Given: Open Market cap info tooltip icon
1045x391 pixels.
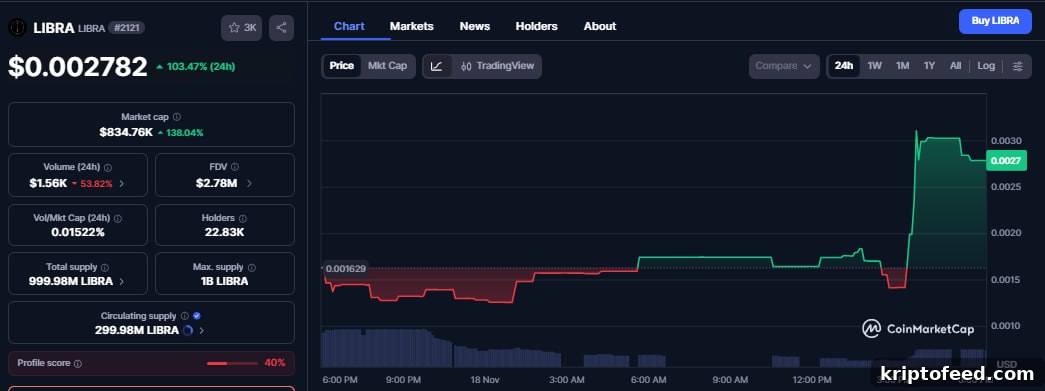Looking at the screenshot, I should click(177, 117).
